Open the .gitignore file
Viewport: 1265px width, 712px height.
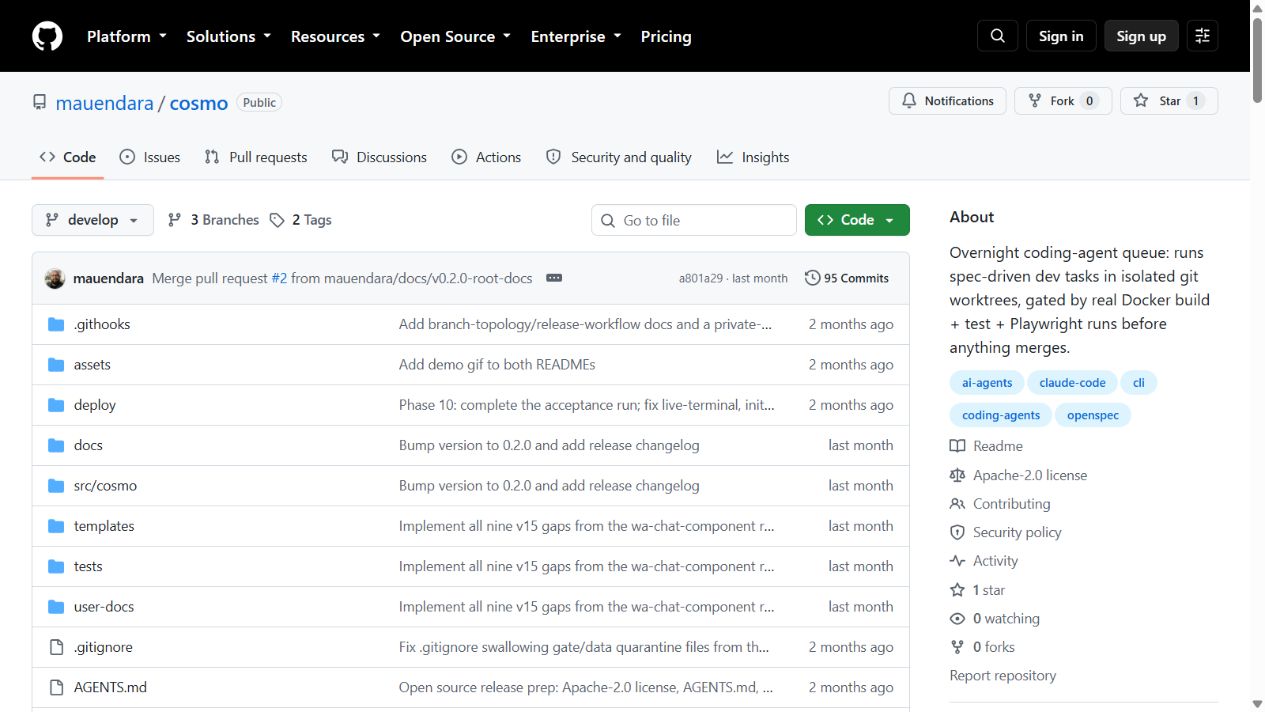(x=103, y=647)
